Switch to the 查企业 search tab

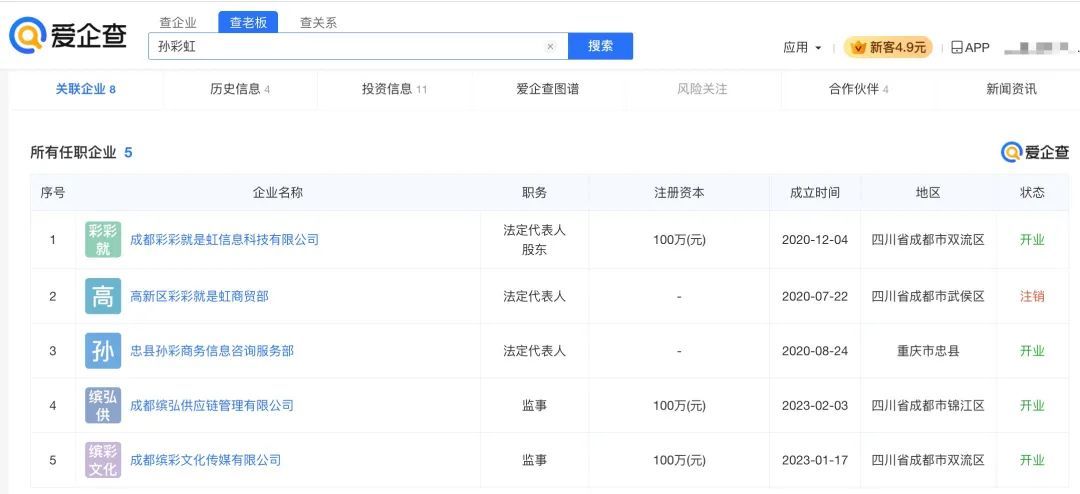pyautogui.click(x=178, y=22)
